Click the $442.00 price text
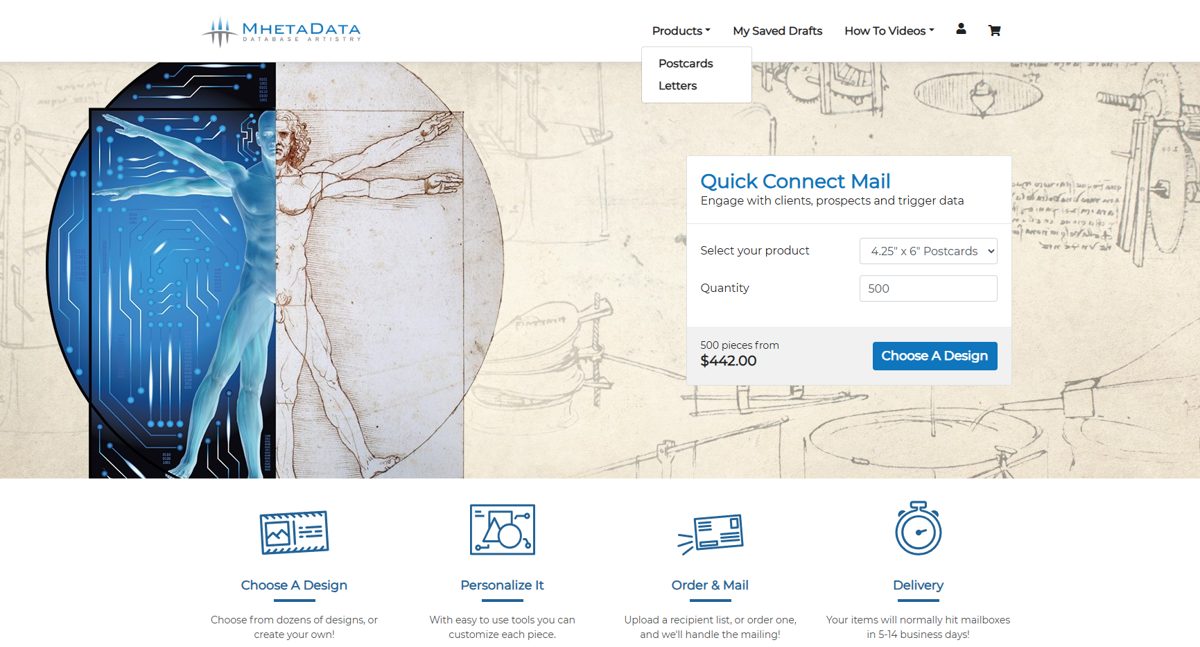The height and width of the screenshot is (647, 1200). pos(728,361)
